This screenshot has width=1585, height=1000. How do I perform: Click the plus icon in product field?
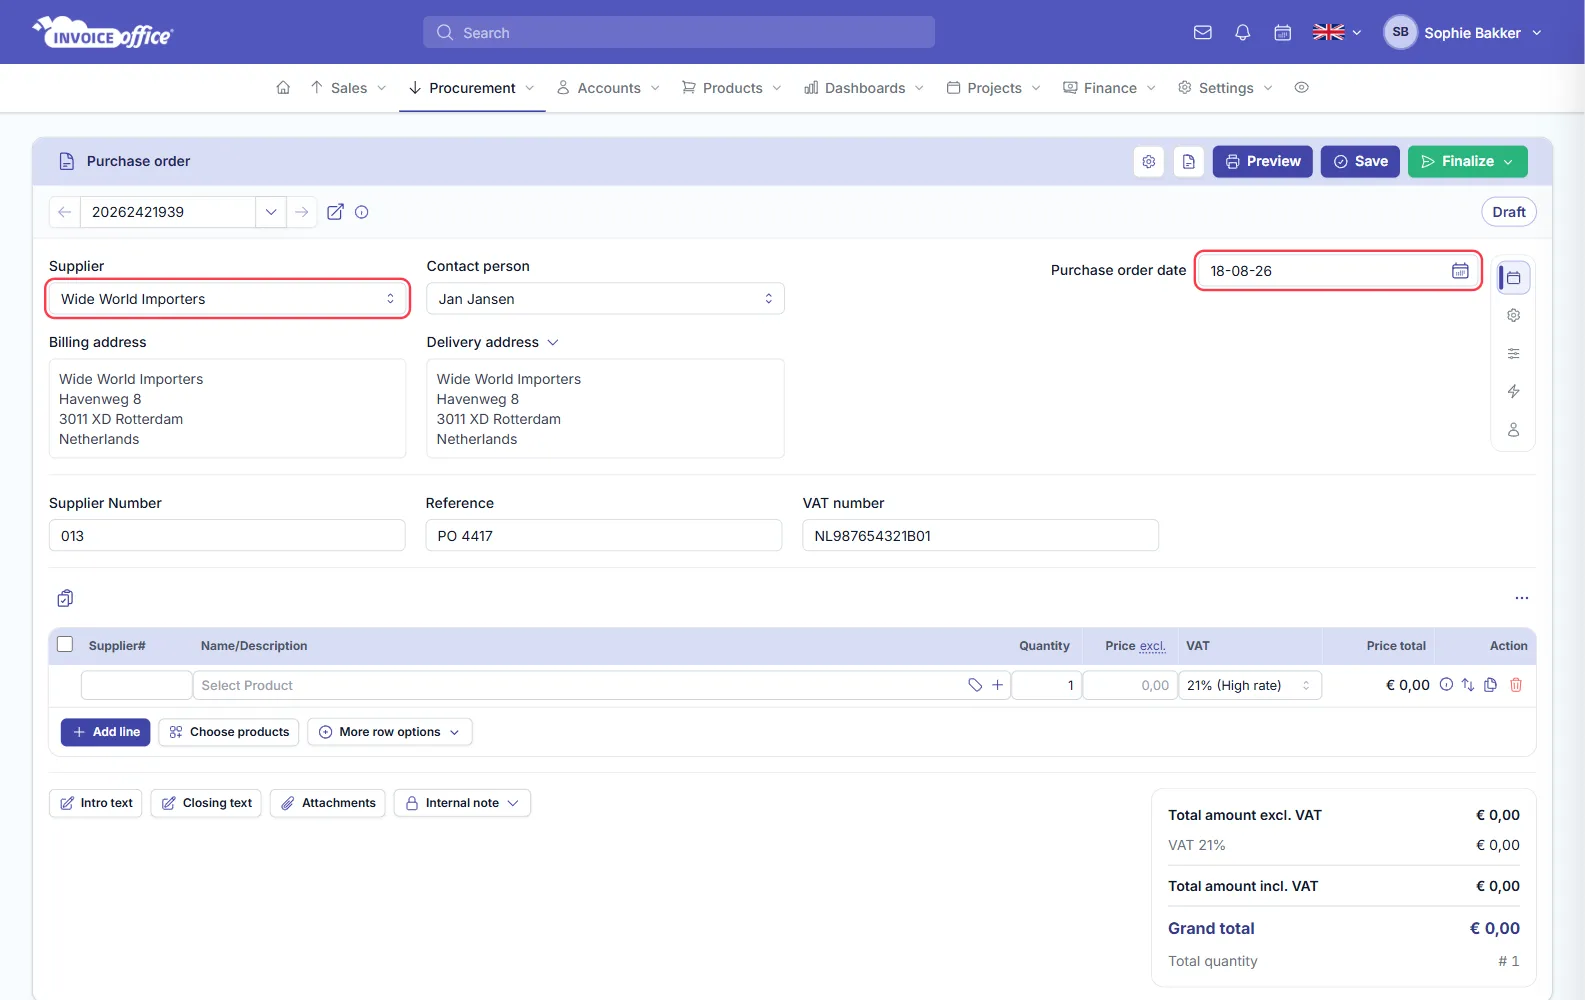tap(997, 685)
